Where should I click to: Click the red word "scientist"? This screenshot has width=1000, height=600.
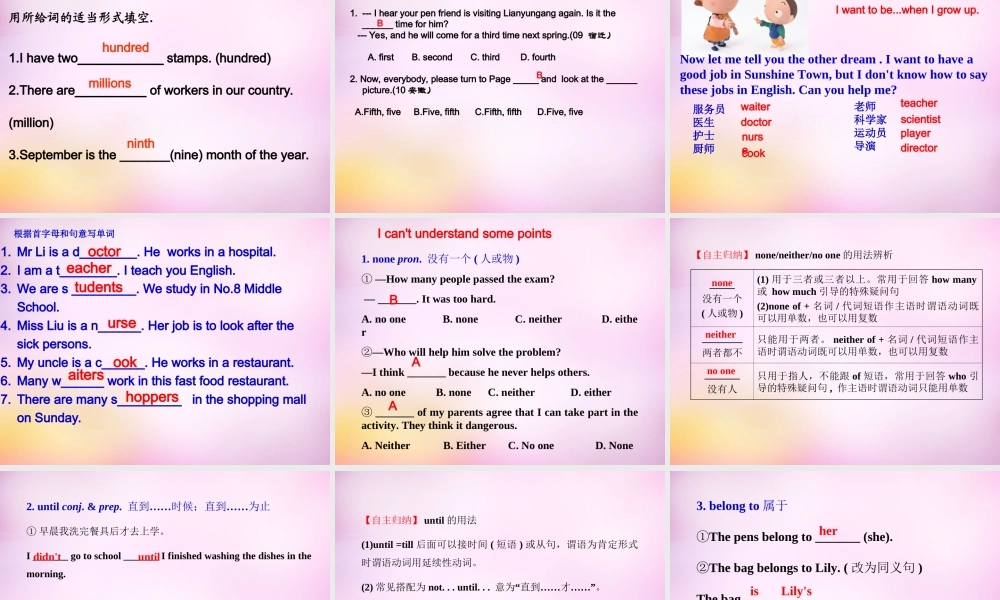tap(920, 120)
